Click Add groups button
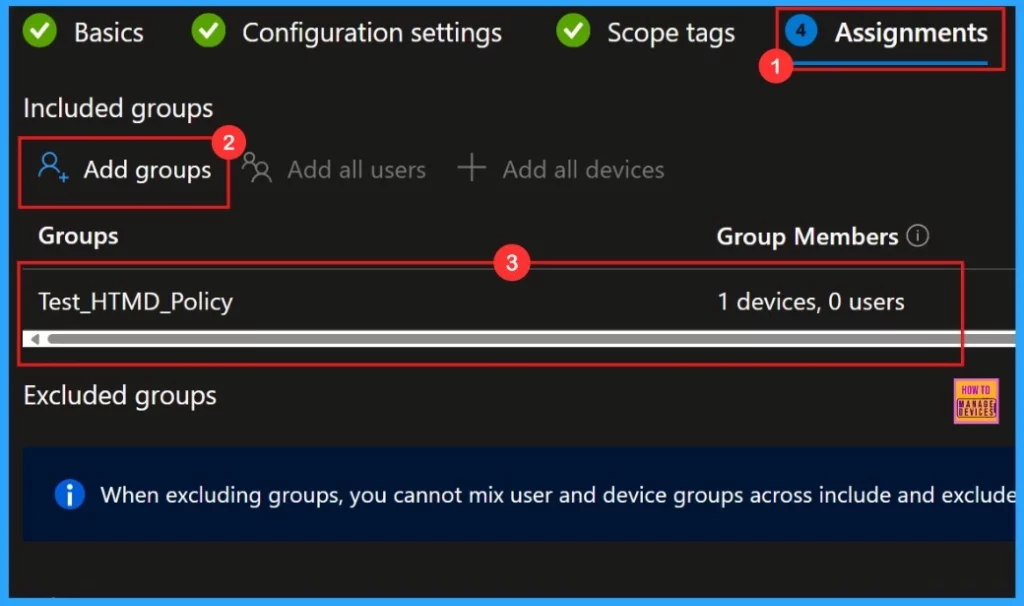The image size is (1024, 606). [x=124, y=170]
